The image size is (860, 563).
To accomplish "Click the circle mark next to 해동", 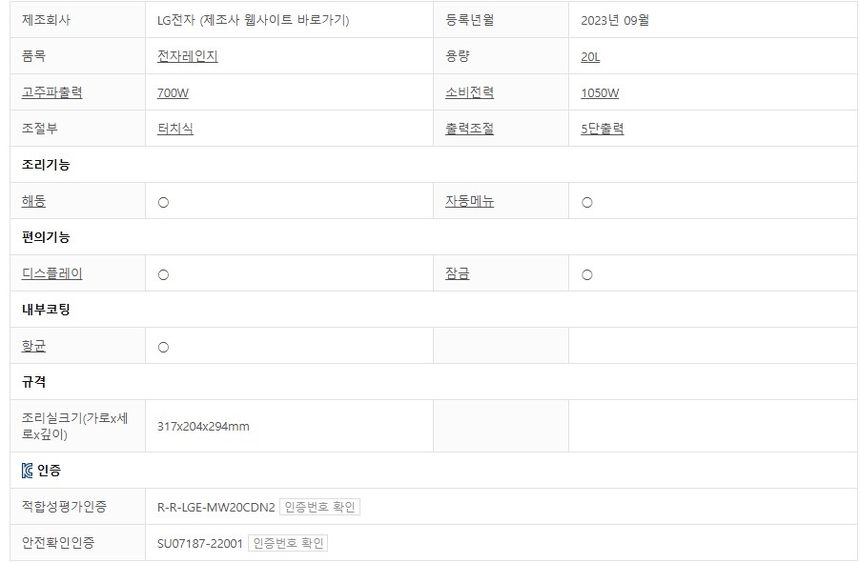I will pyautogui.click(x=163, y=202).
